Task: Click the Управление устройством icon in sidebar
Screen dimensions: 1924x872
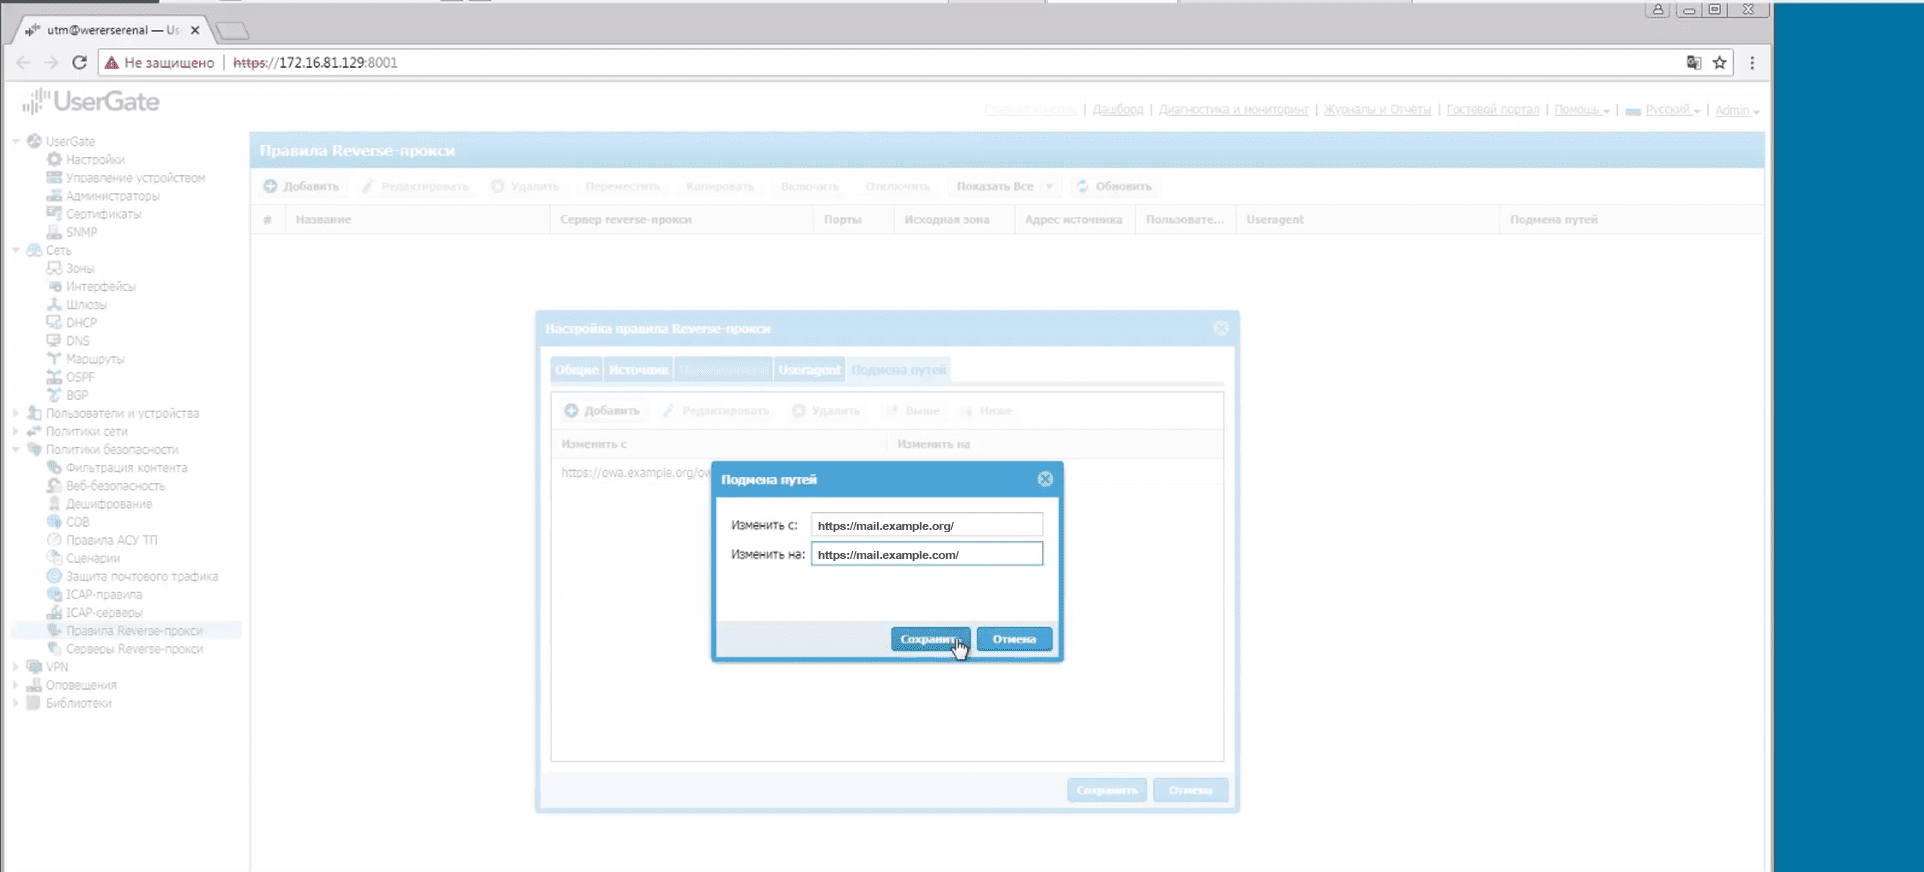Action: point(55,177)
